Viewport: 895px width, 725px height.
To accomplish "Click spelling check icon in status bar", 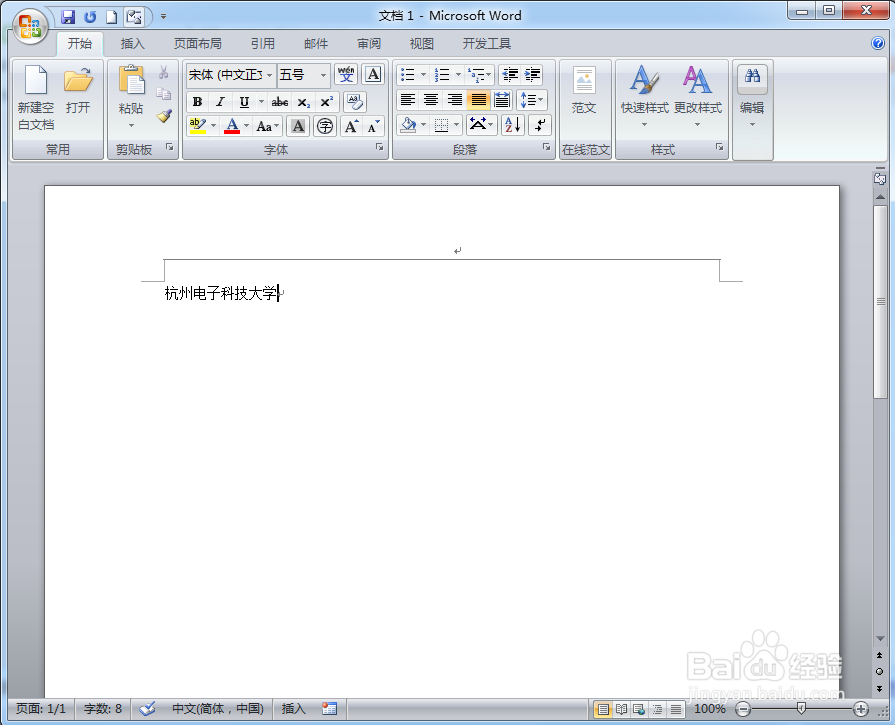I will point(147,709).
